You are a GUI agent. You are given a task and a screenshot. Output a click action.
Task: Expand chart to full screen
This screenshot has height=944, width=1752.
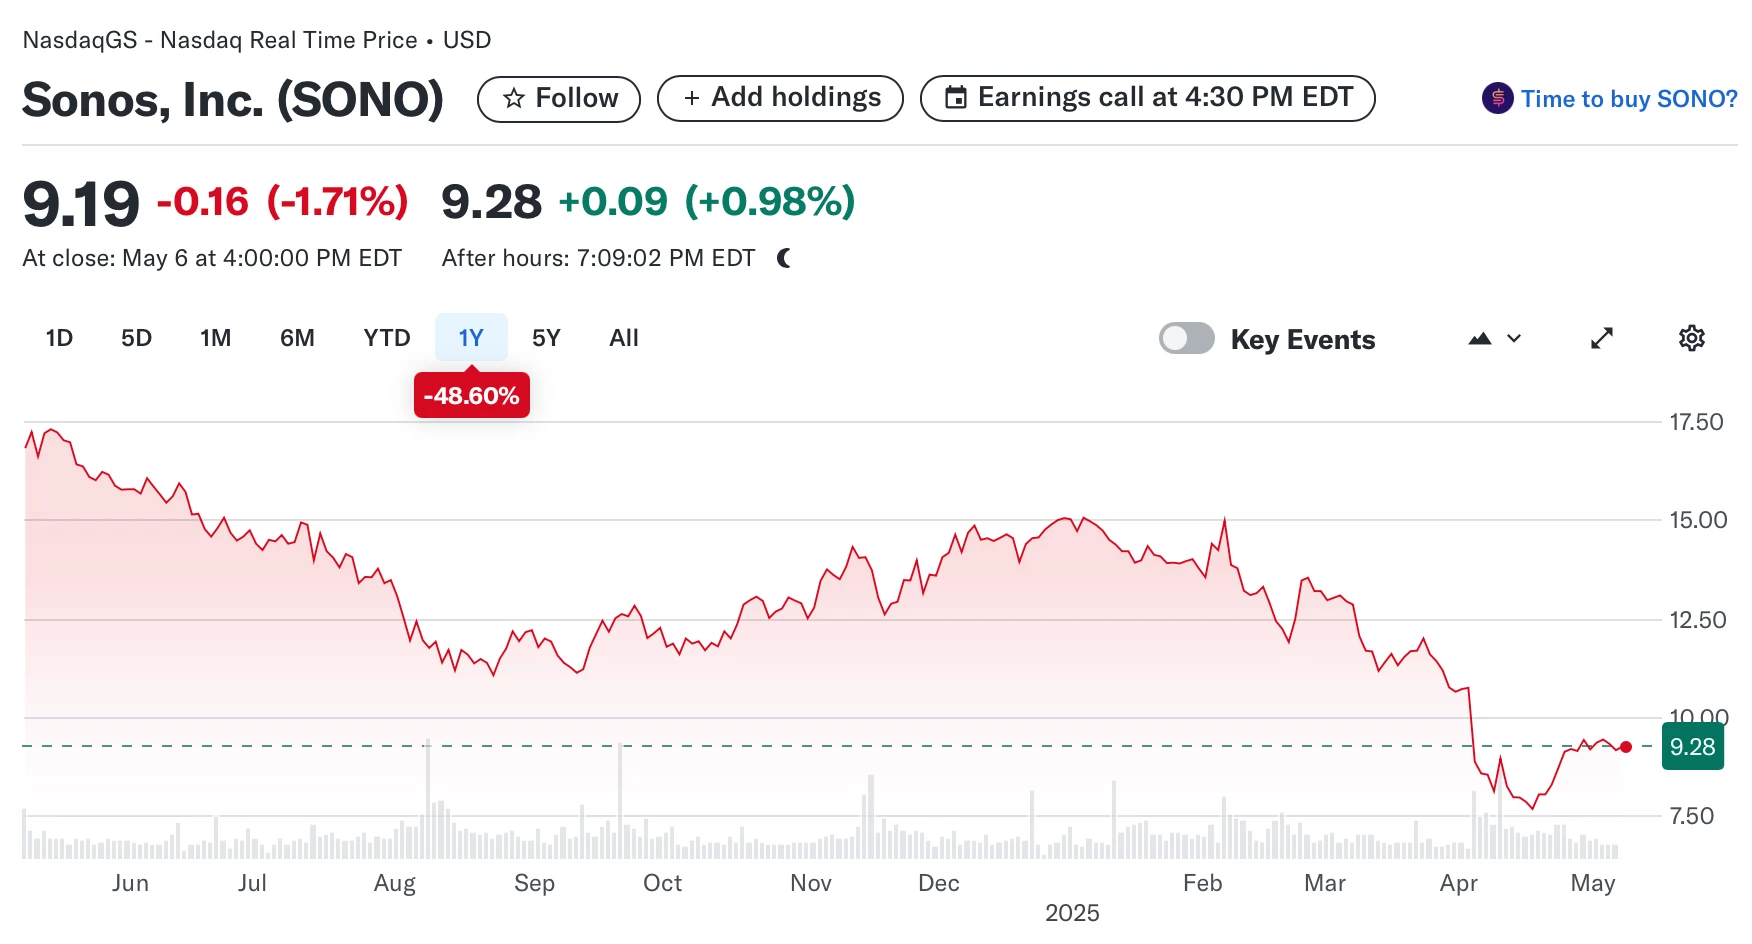[1602, 338]
